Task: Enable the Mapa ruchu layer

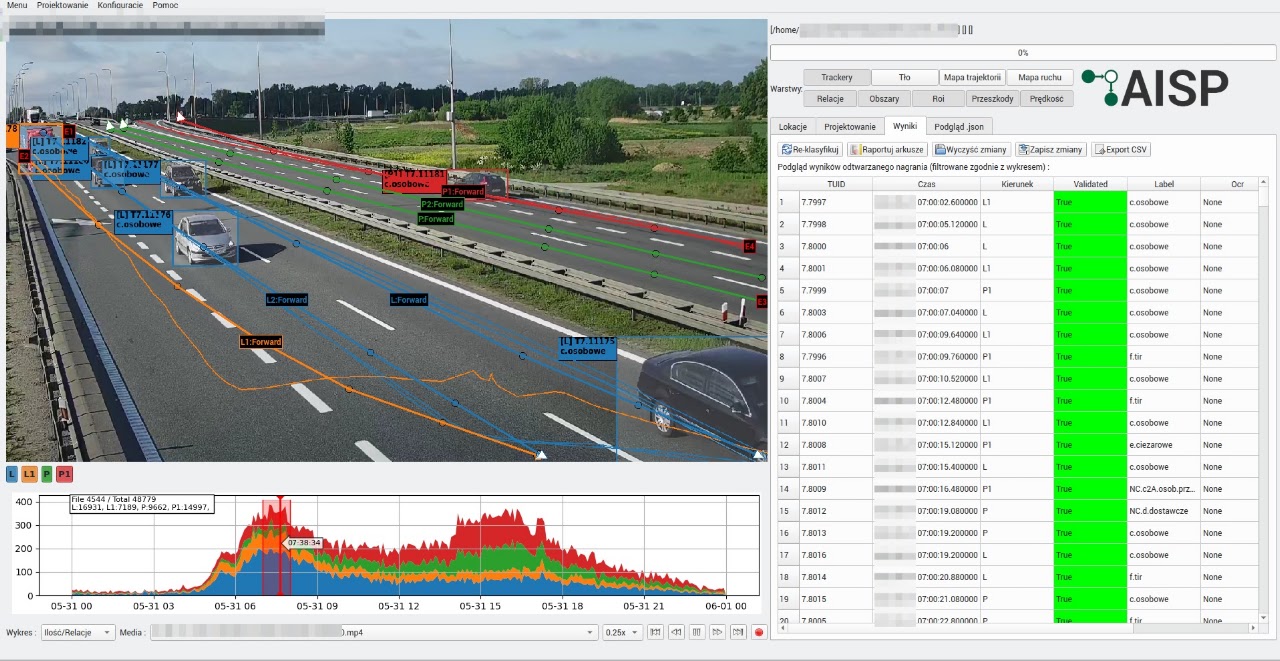Action: (1040, 77)
